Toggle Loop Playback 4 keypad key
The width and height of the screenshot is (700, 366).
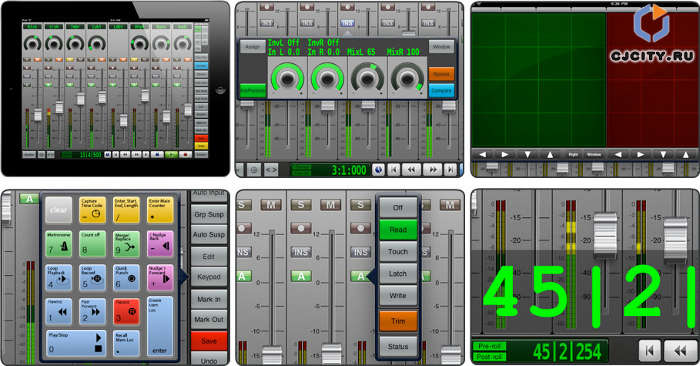(x=58, y=278)
